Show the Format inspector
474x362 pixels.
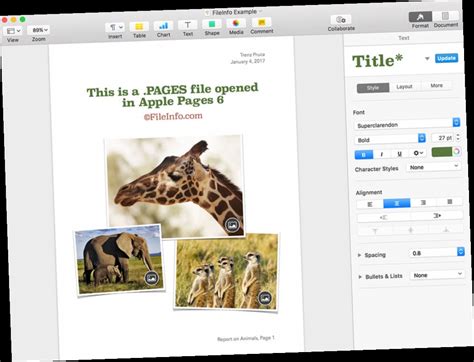[x=420, y=17]
